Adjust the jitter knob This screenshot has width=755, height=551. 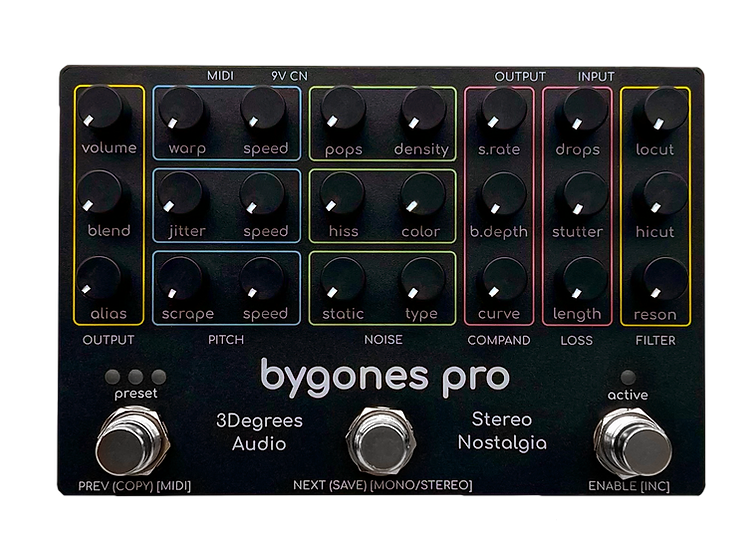point(180,193)
